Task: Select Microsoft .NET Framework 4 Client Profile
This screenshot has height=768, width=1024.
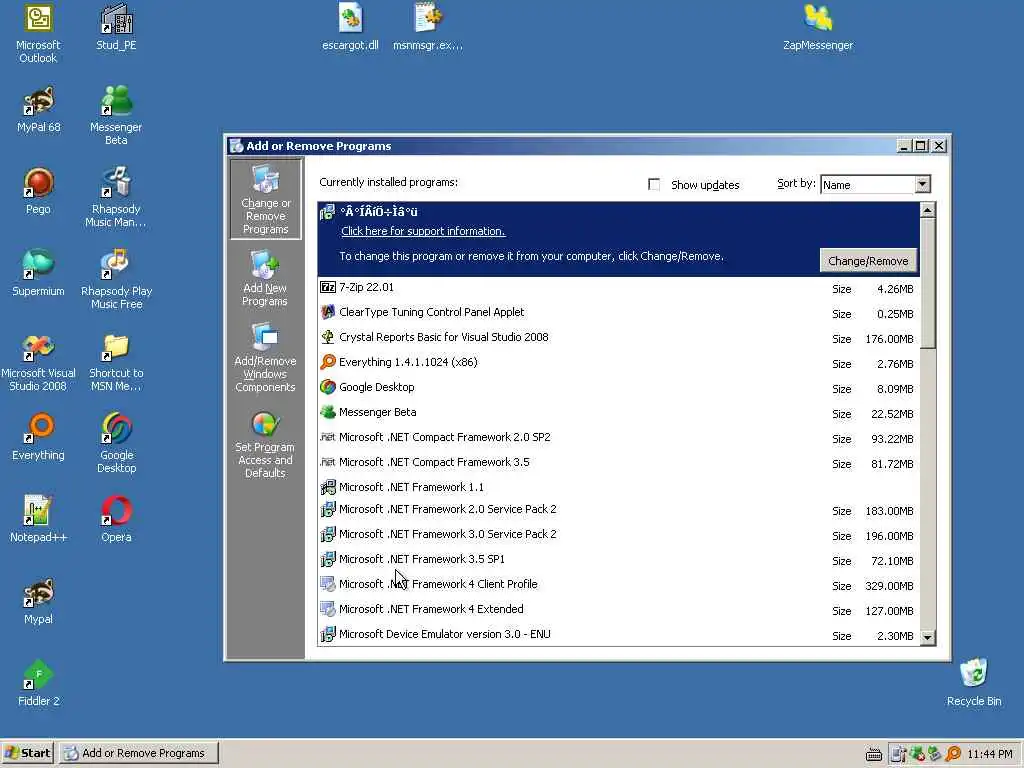Action: click(x=618, y=584)
